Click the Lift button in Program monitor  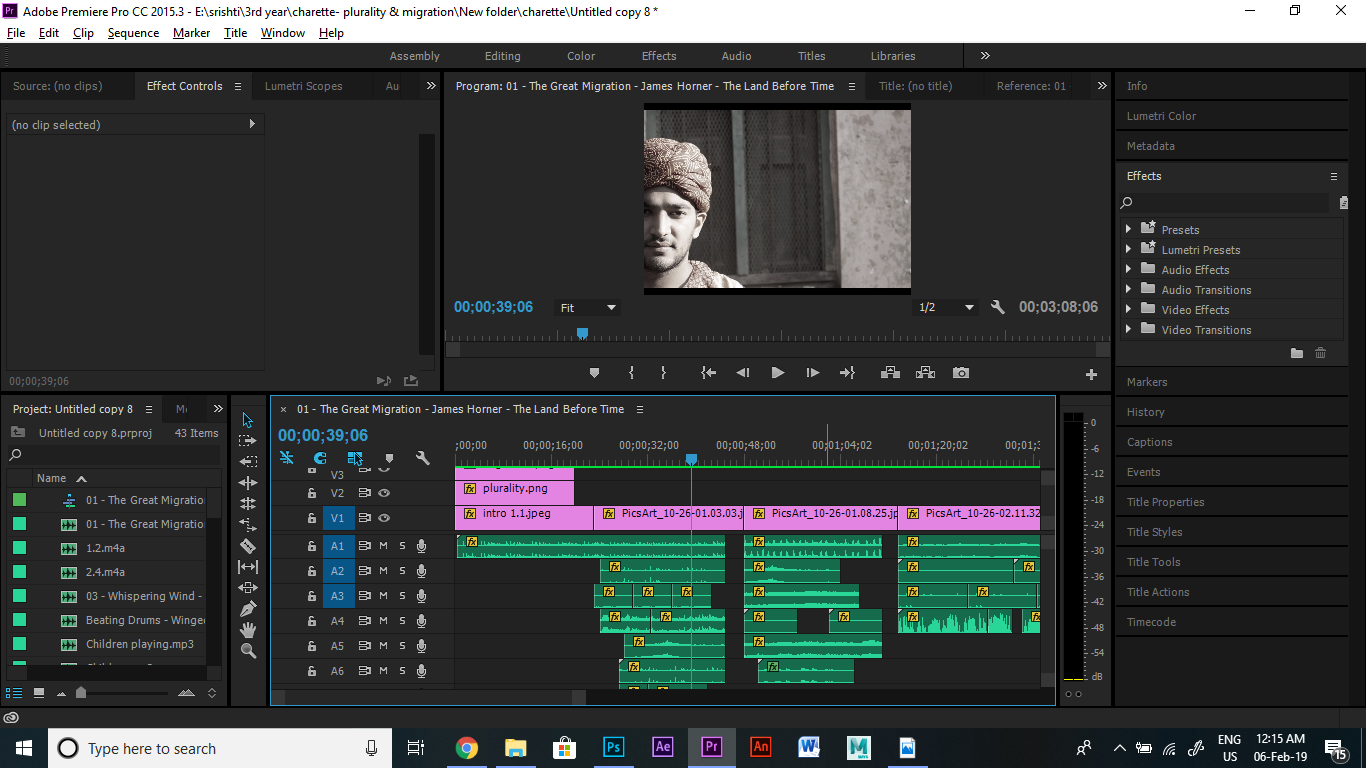(890, 373)
